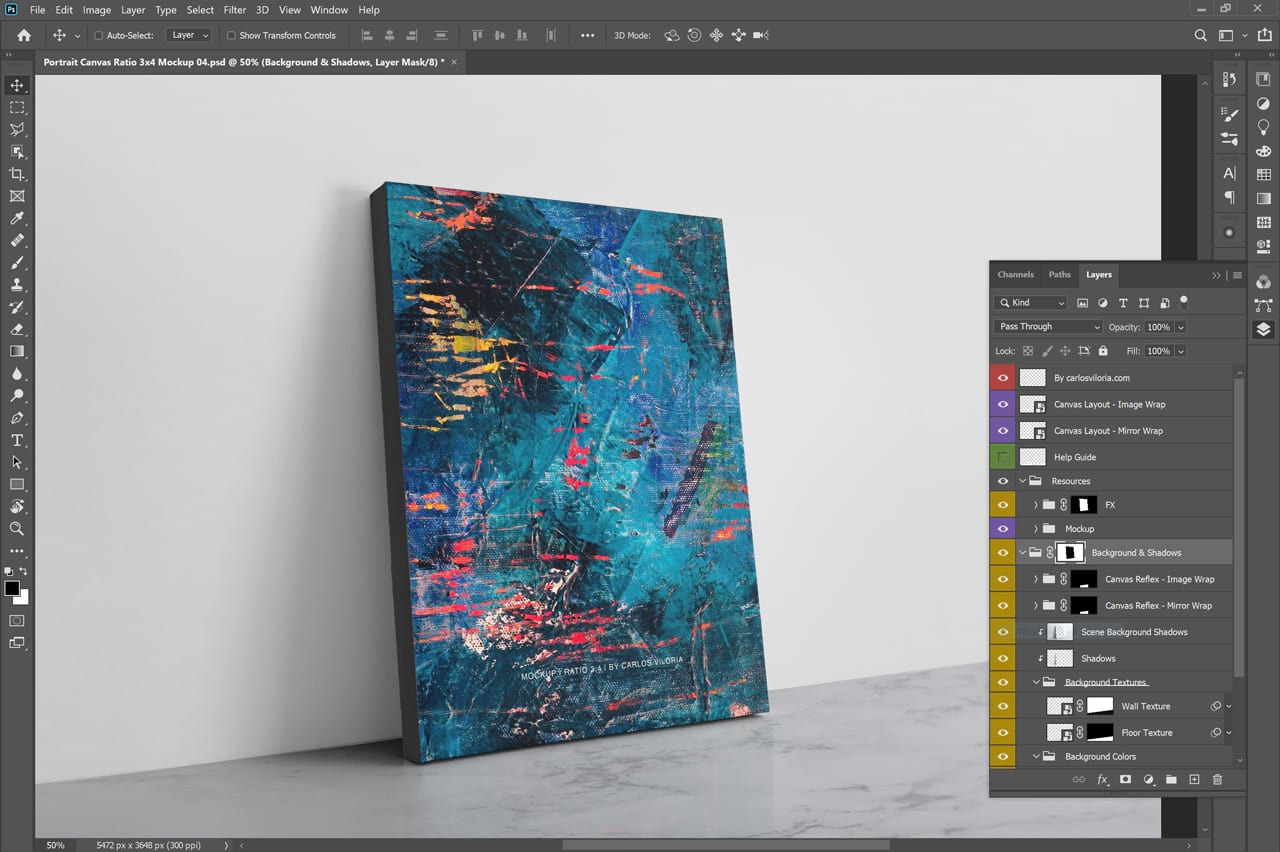Click Create new layer icon
This screenshot has height=852, width=1280.
1194,779
